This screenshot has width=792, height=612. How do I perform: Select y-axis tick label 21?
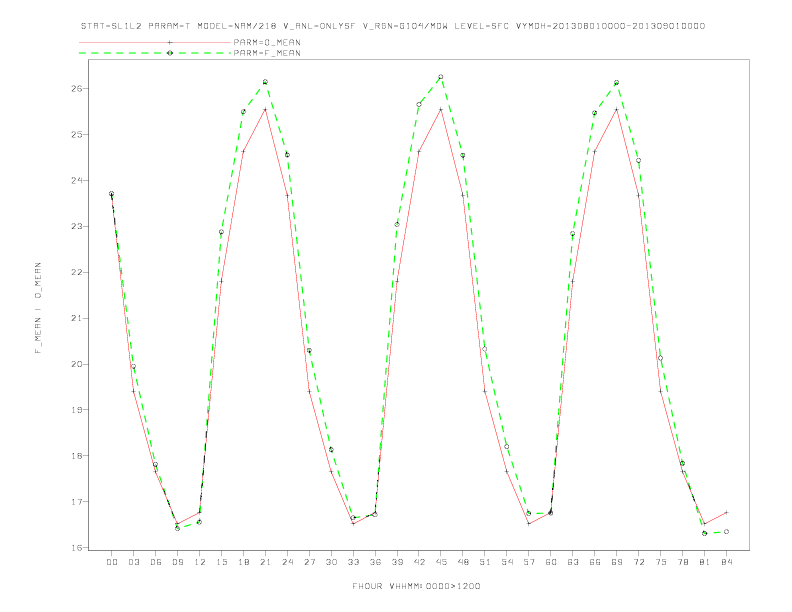[76, 318]
